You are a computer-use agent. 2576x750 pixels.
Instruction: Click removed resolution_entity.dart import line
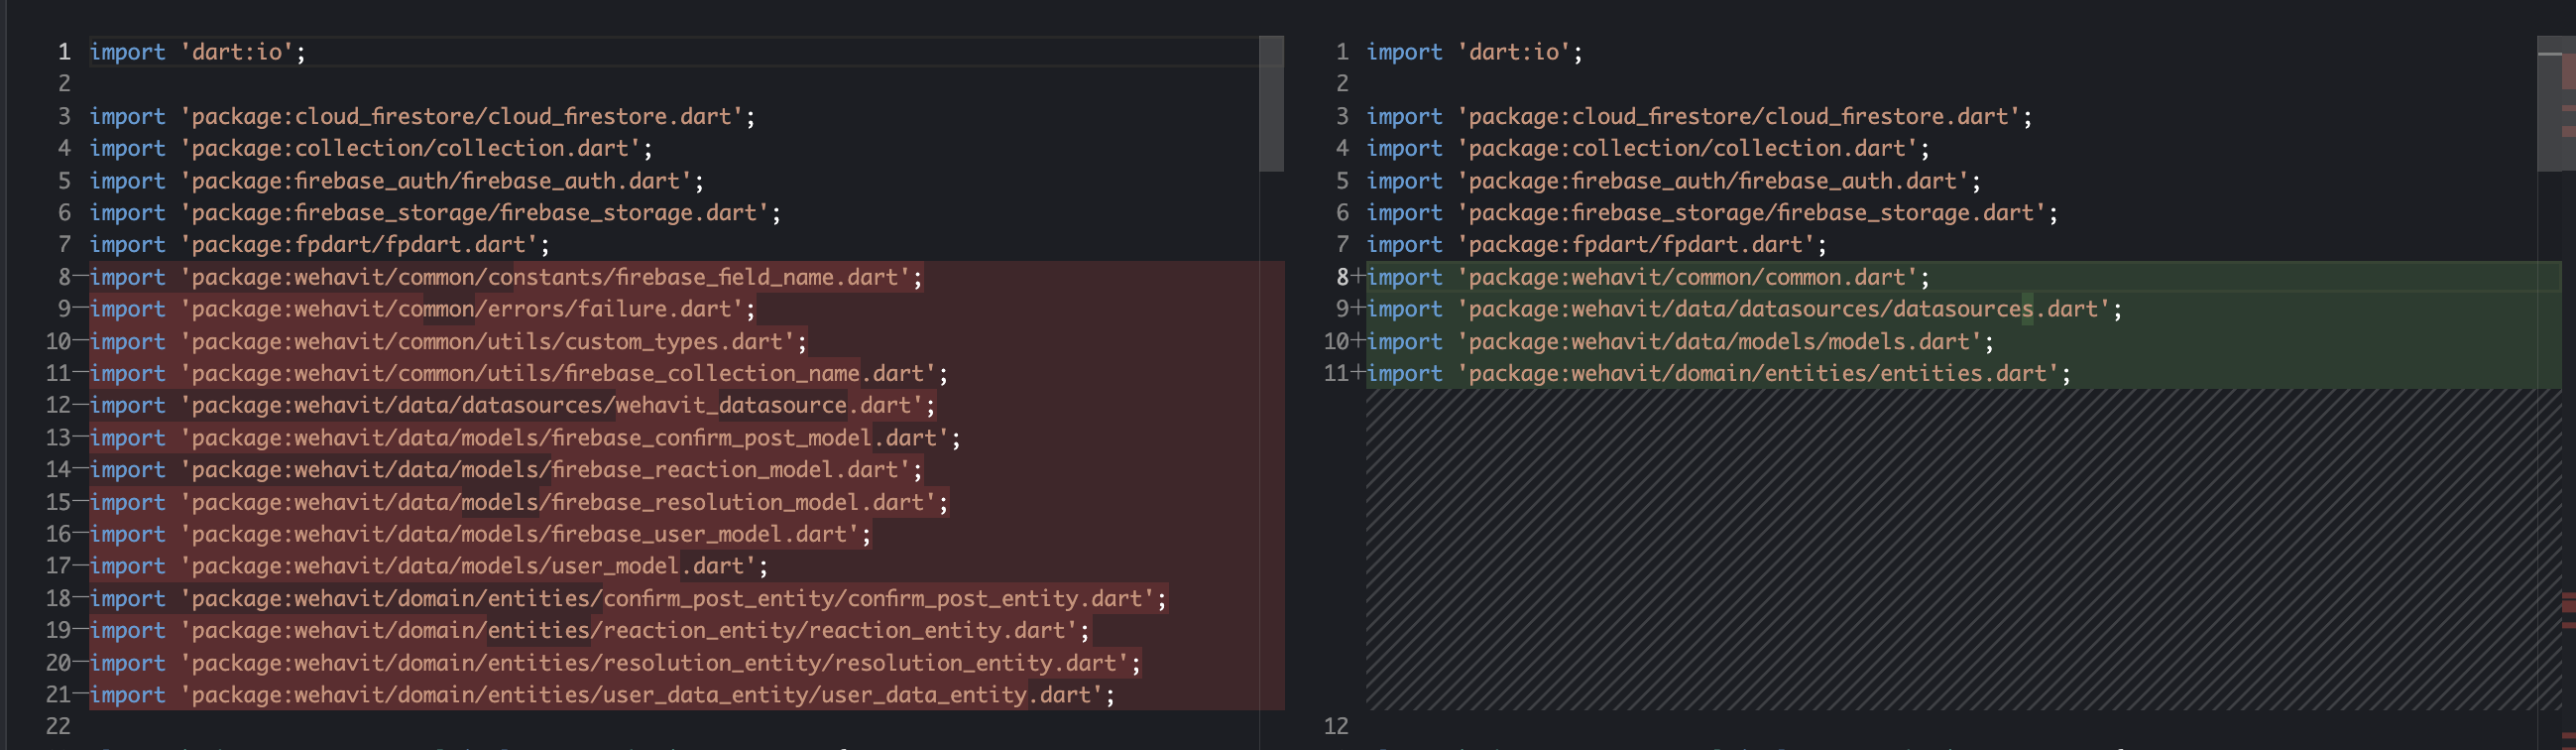click(x=615, y=662)
